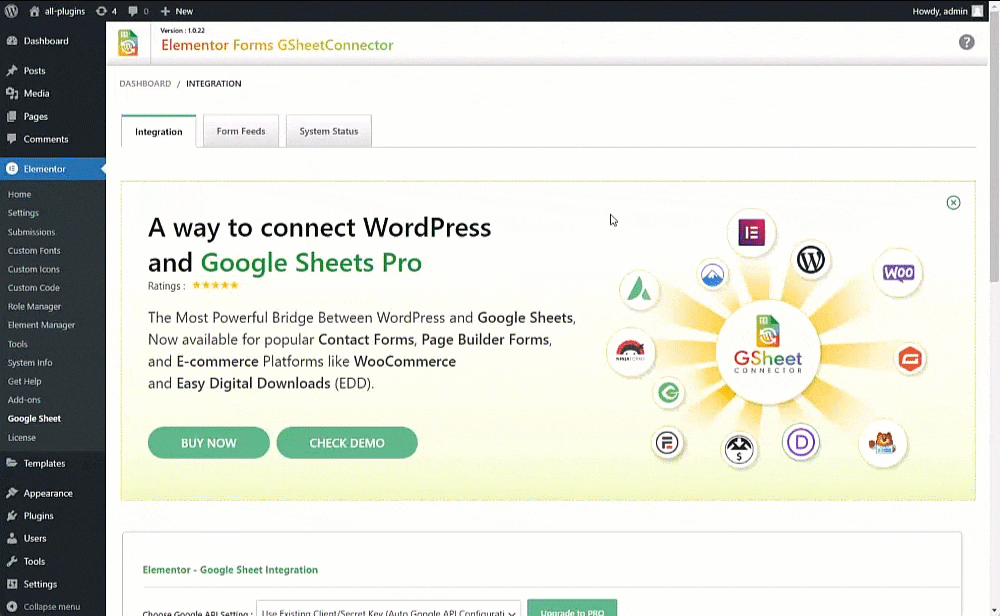Click the Divi logo circle icon
This screenshot has height=616, width=1000.
point(801,442)
